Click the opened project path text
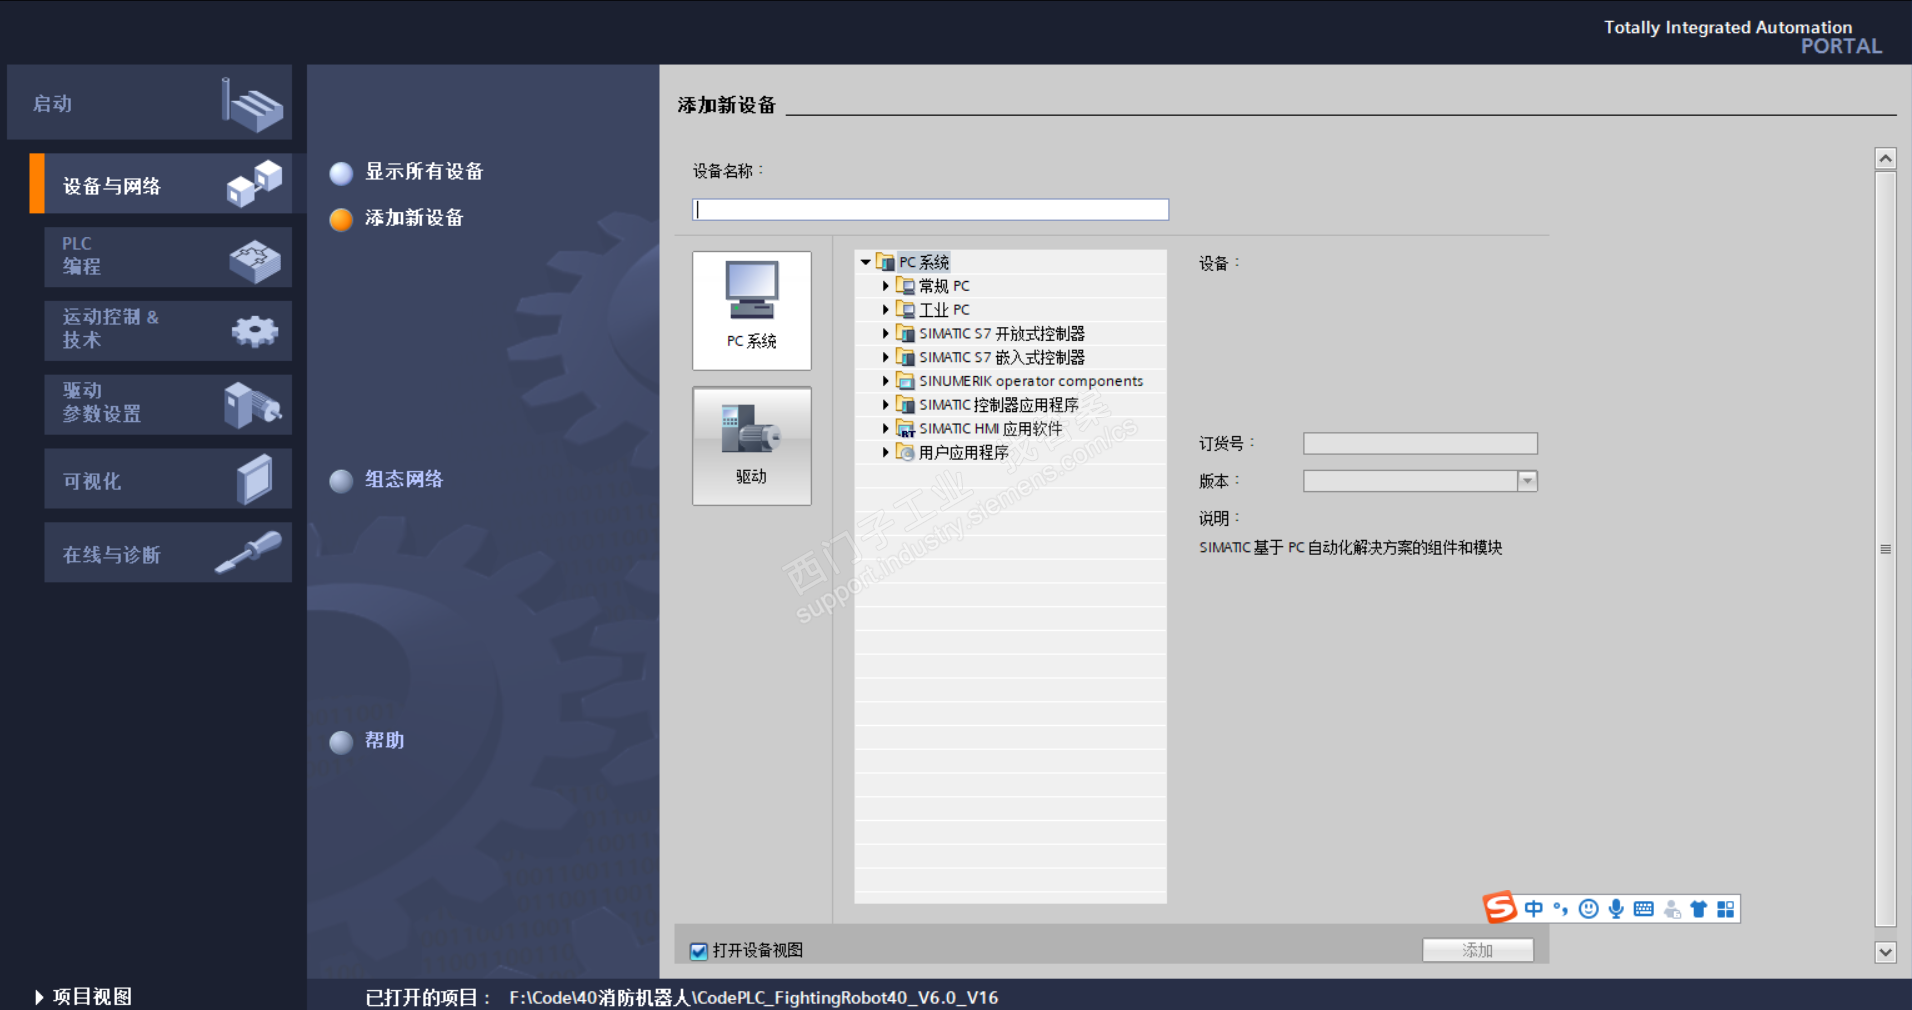This screenshot has height=1010, width=1912. coord(753,998)
